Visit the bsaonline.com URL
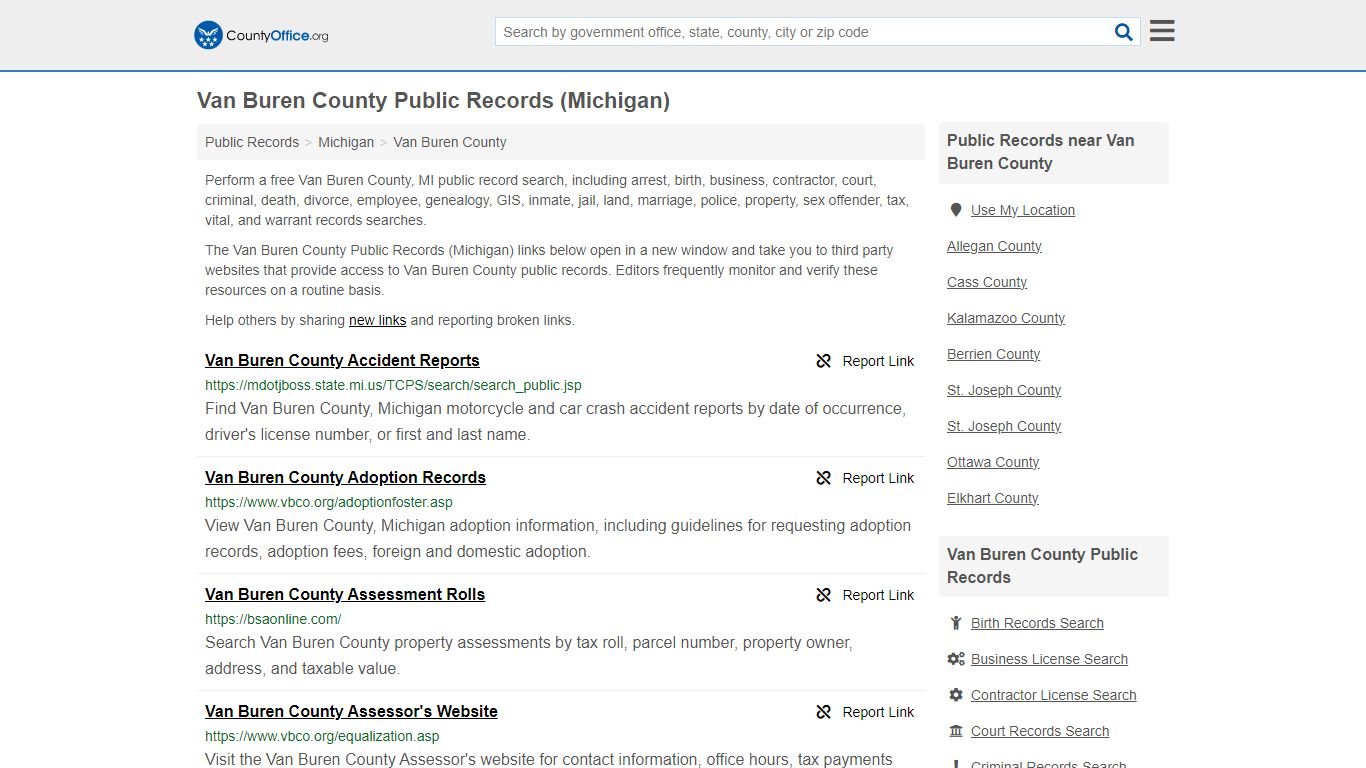The width and height of the screenshot is (1366, 768). (x=273, y=619)
